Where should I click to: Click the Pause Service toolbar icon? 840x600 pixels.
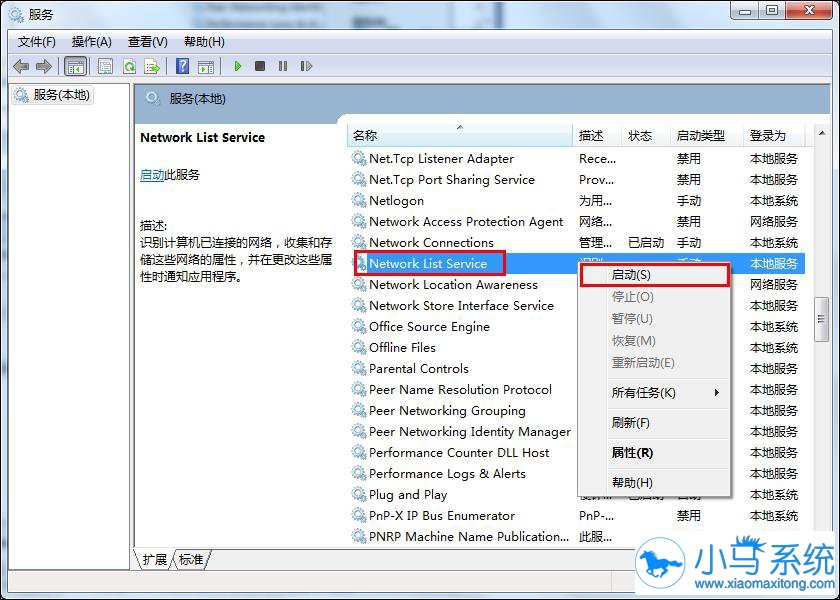pyautogui.click(x=283, y=66)
